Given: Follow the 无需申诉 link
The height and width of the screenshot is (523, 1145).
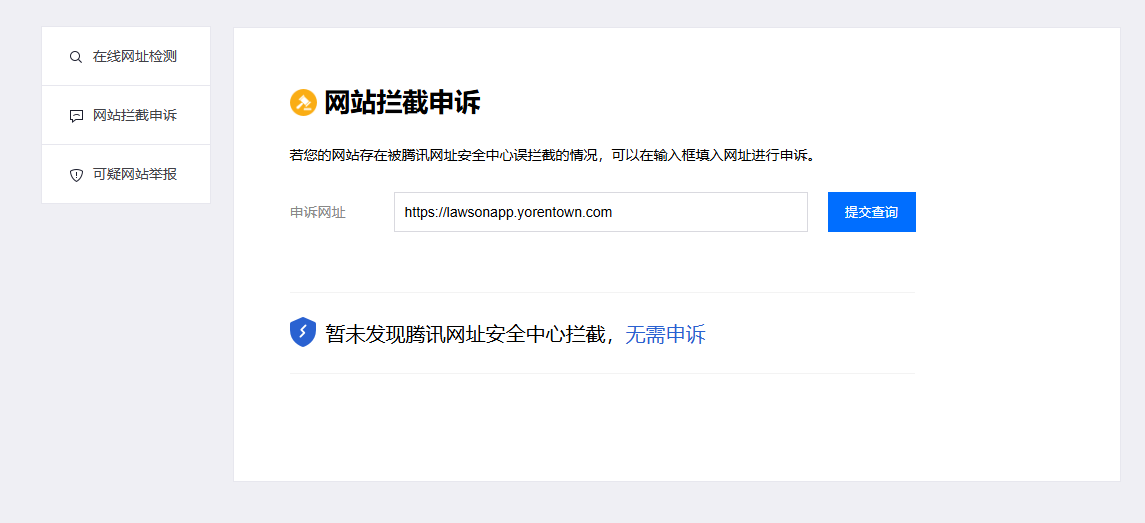Looking at the screenshot, I should [665, 335].
